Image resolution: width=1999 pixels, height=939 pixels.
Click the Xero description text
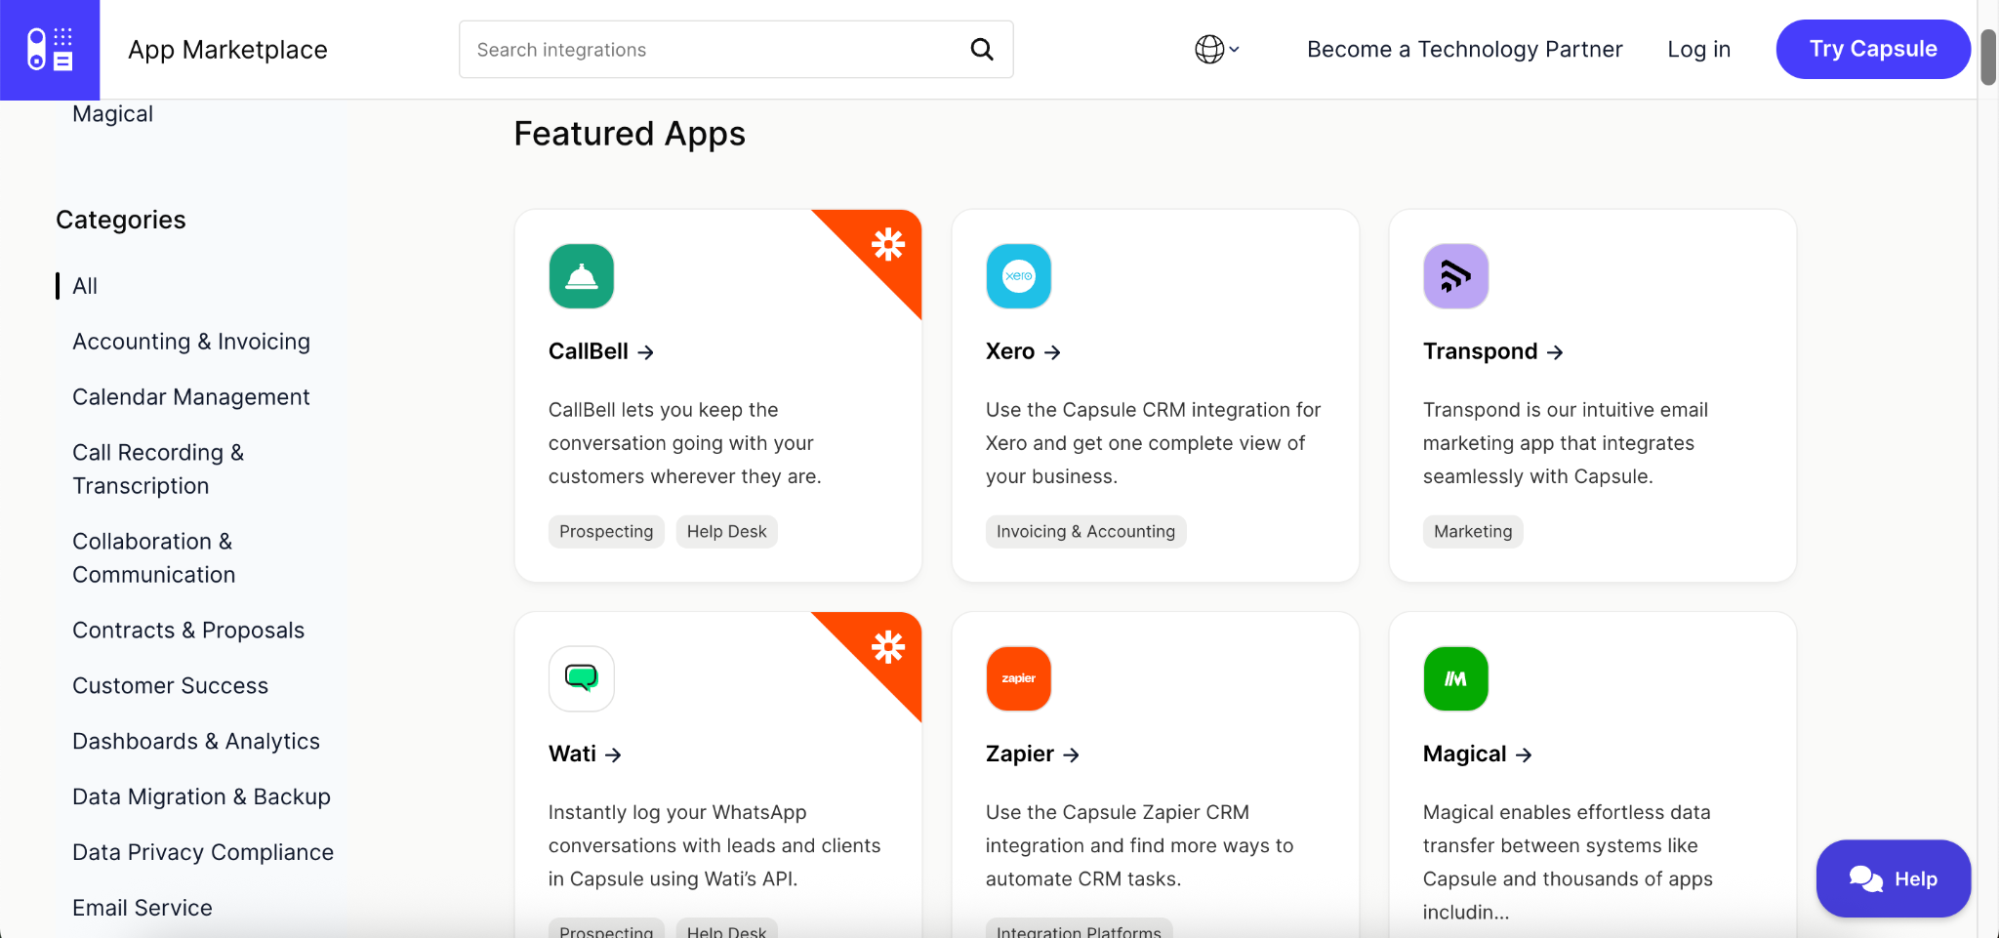tap(1153, 443)
